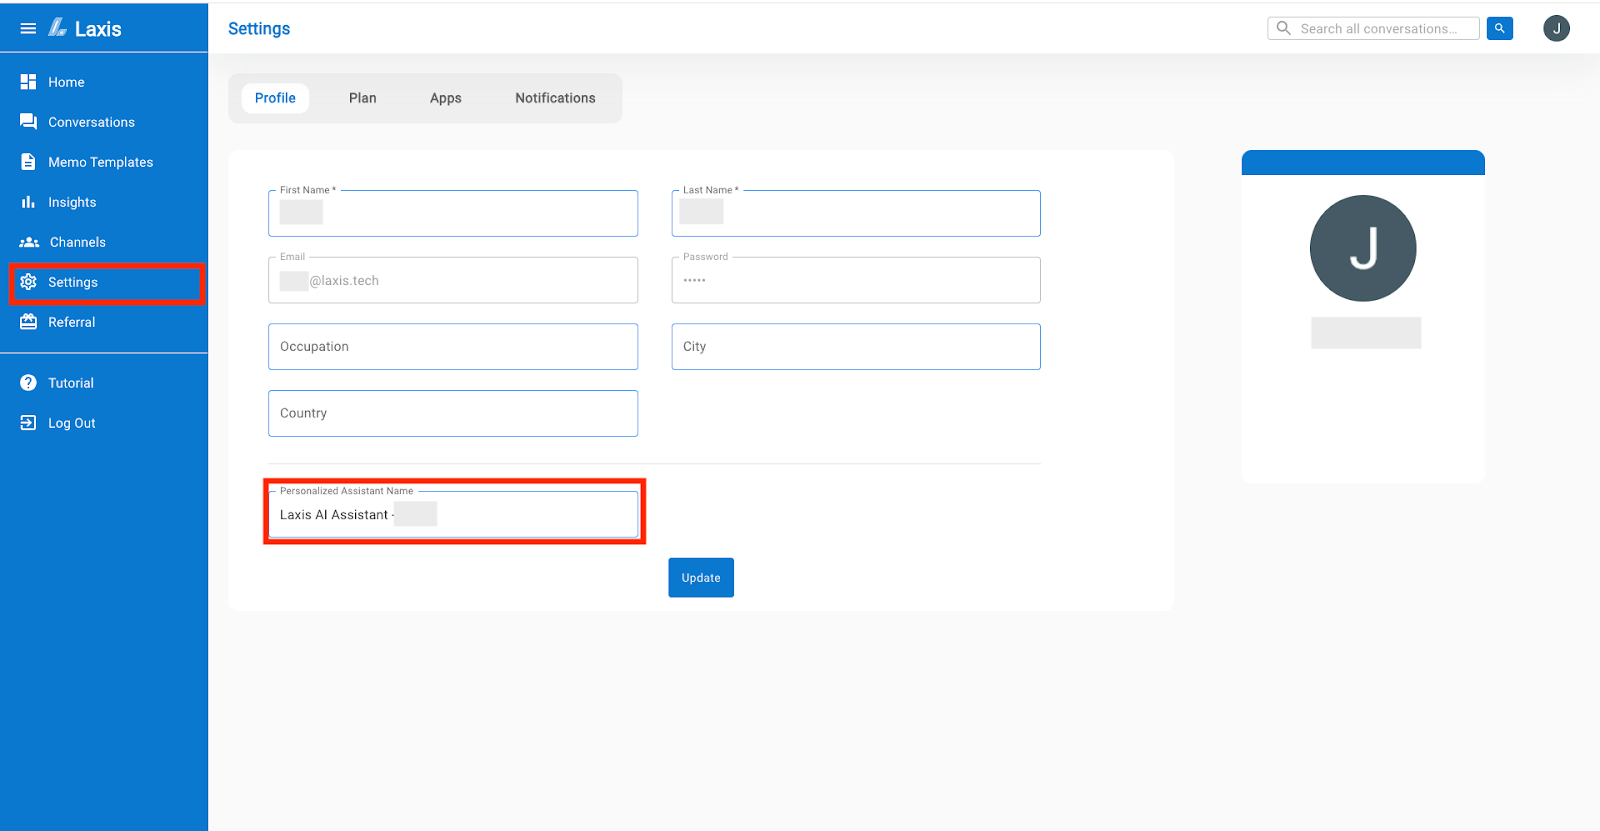Open Channels in sidebar
This screenshot has height=831, width=1600.
tap(104, 242)
